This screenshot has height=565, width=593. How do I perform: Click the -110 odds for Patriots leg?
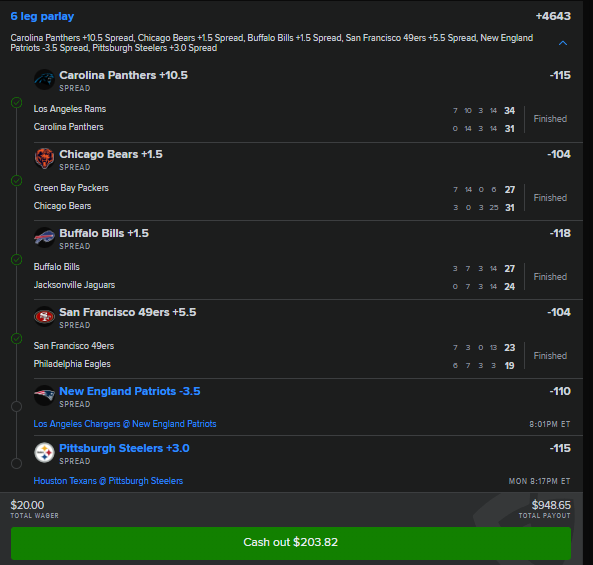(560, 391)
